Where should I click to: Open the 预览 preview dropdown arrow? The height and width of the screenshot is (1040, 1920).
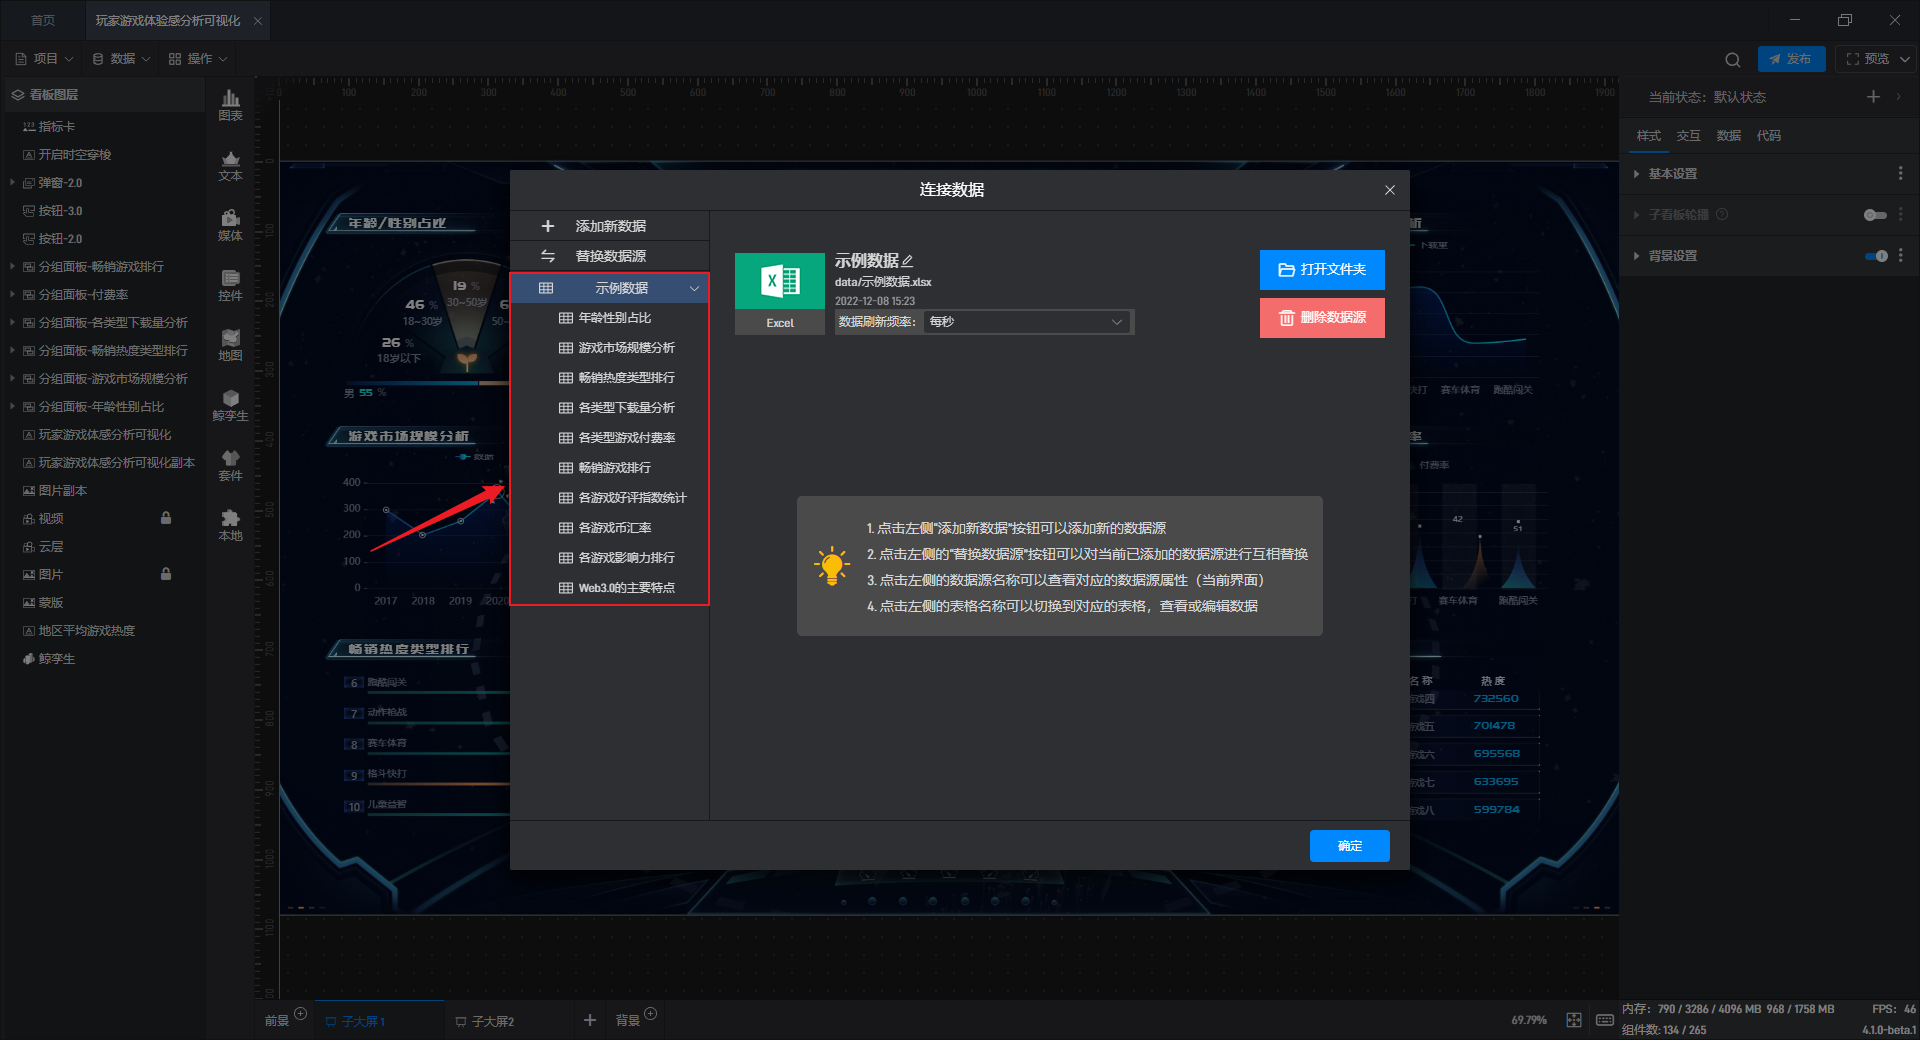[1905, 59]
